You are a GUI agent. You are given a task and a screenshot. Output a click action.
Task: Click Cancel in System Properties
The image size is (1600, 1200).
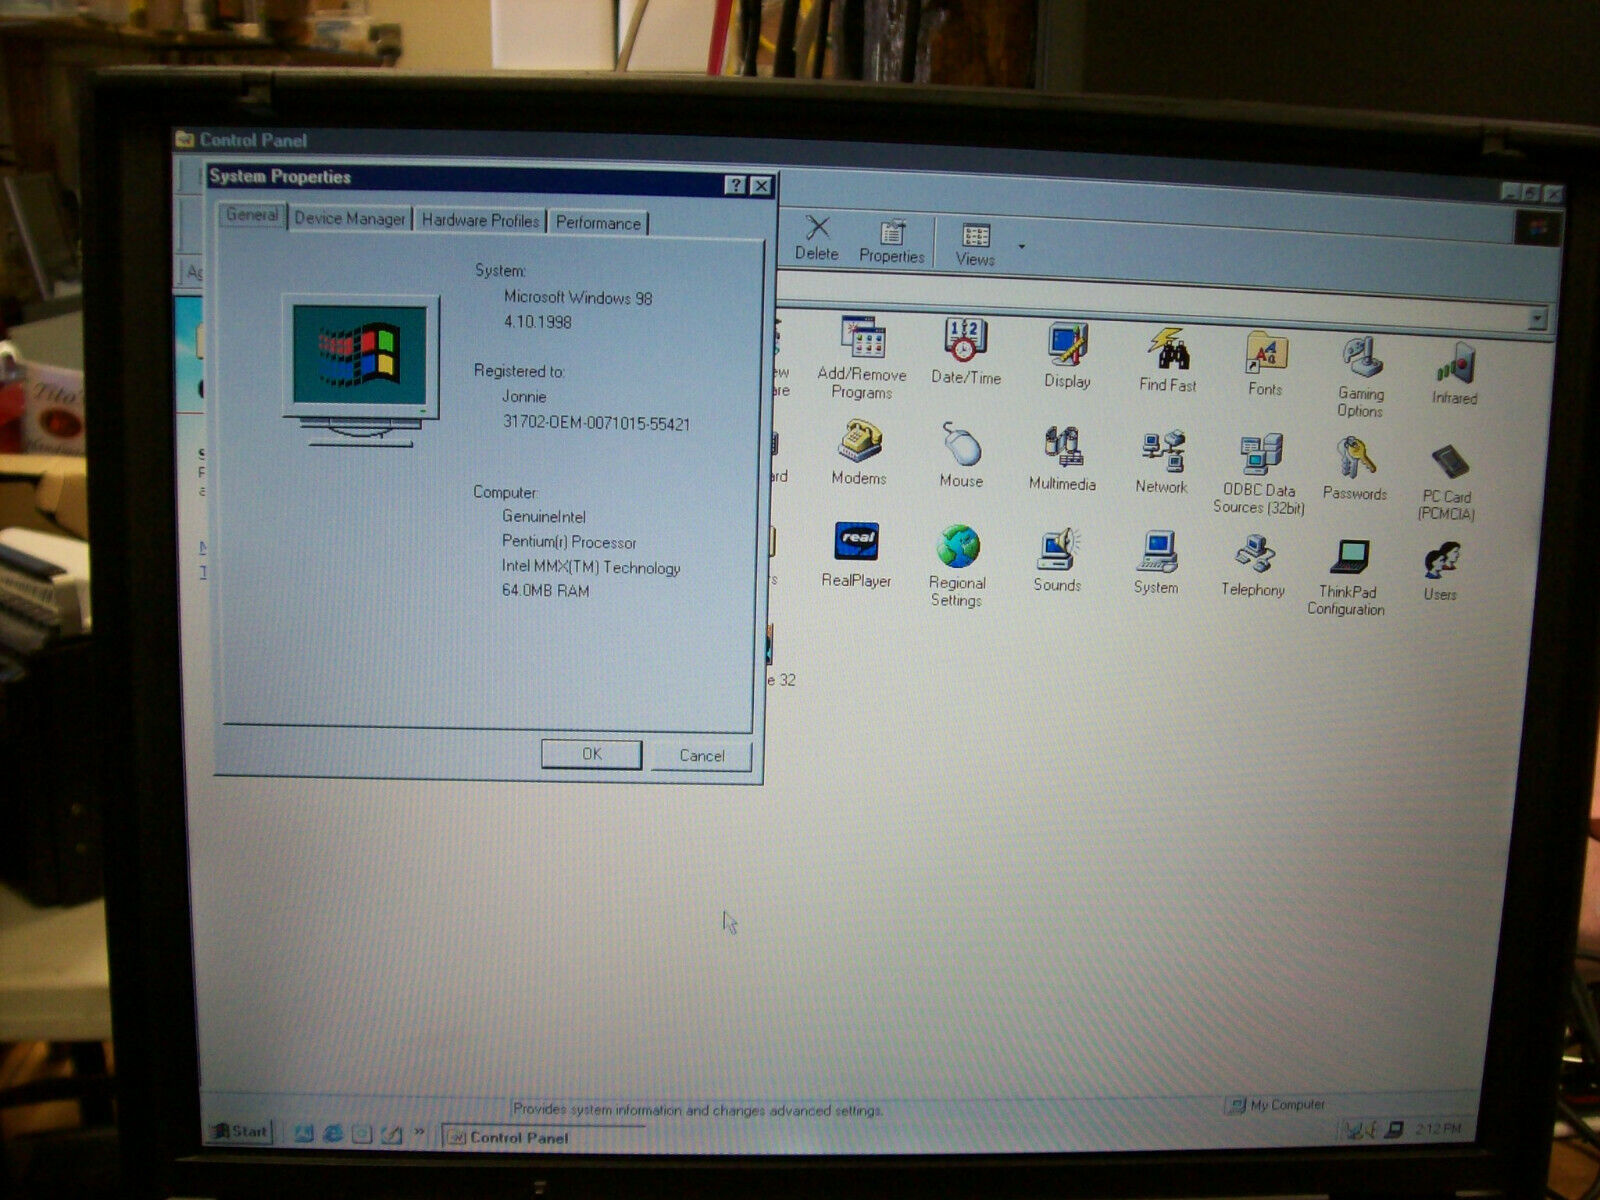[702, 756]
